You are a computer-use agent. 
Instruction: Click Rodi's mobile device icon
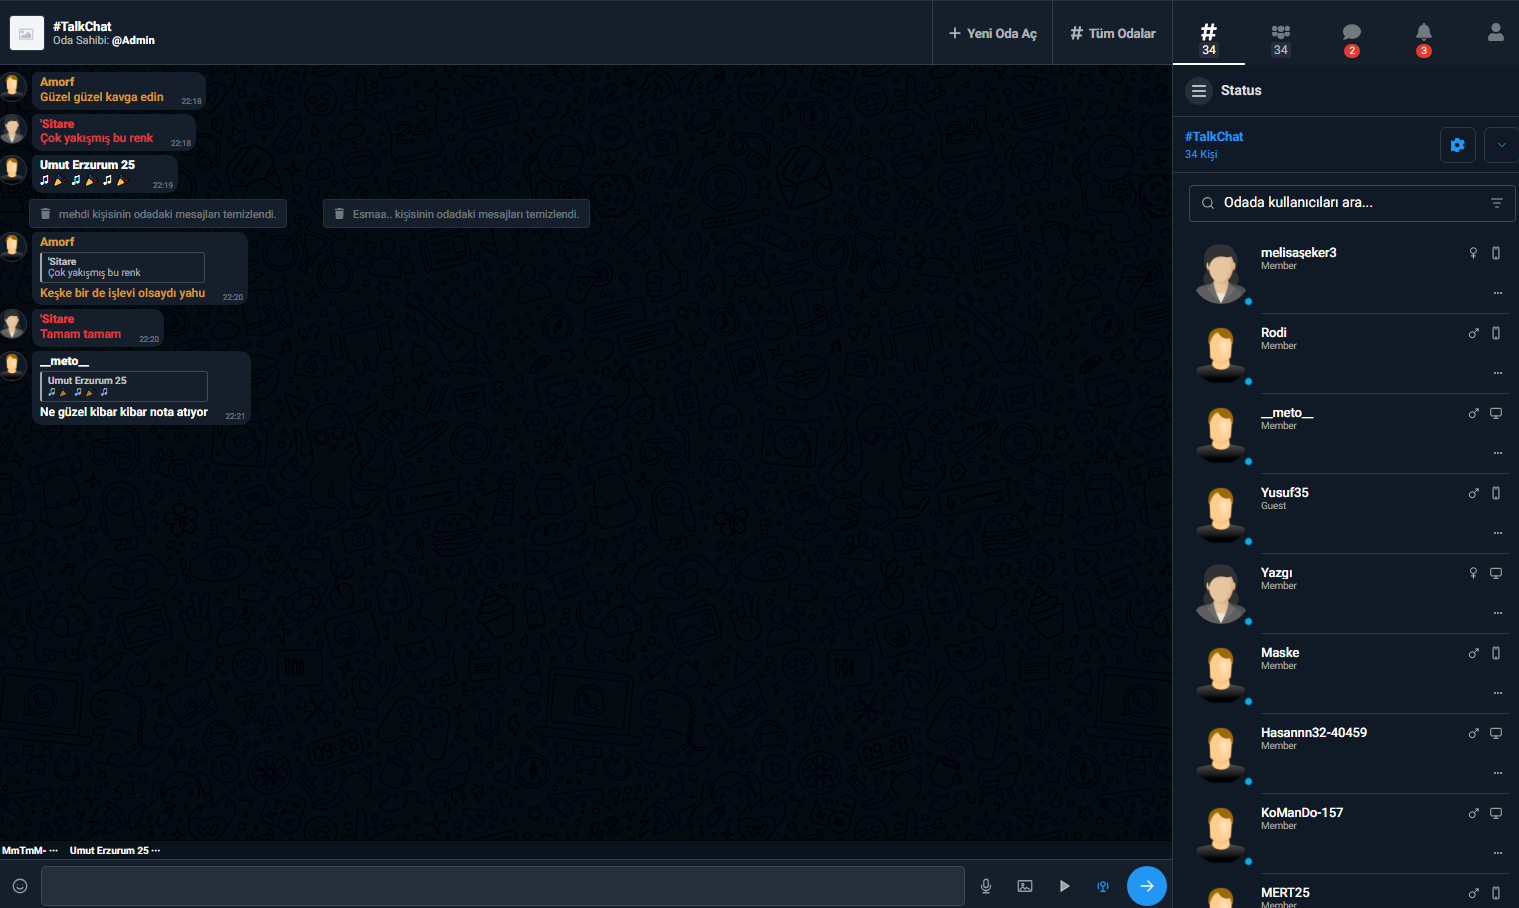tap(1496, 333)
